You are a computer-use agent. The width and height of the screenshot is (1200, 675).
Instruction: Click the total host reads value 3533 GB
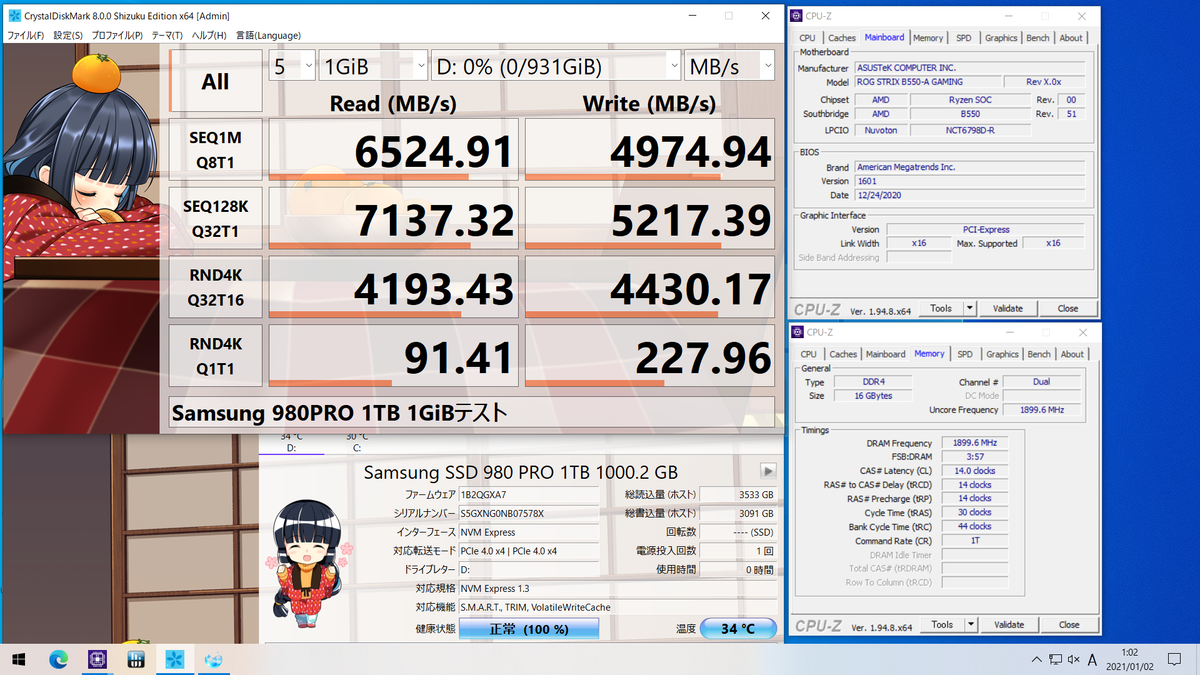point(737,494)
